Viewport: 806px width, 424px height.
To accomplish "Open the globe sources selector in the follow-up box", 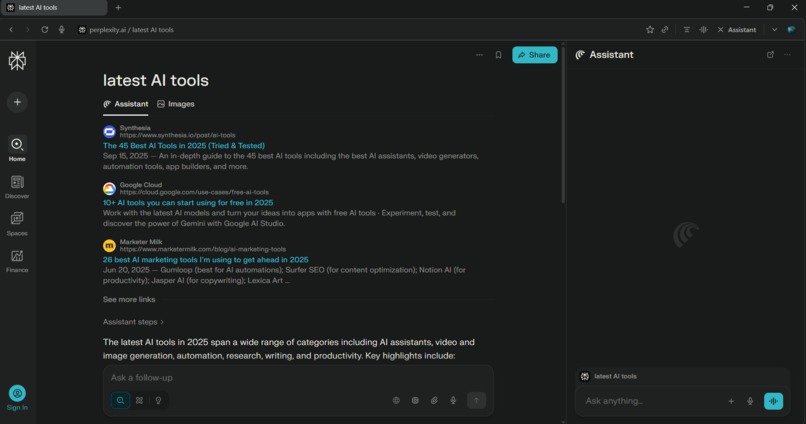I will tap(396, 400).
